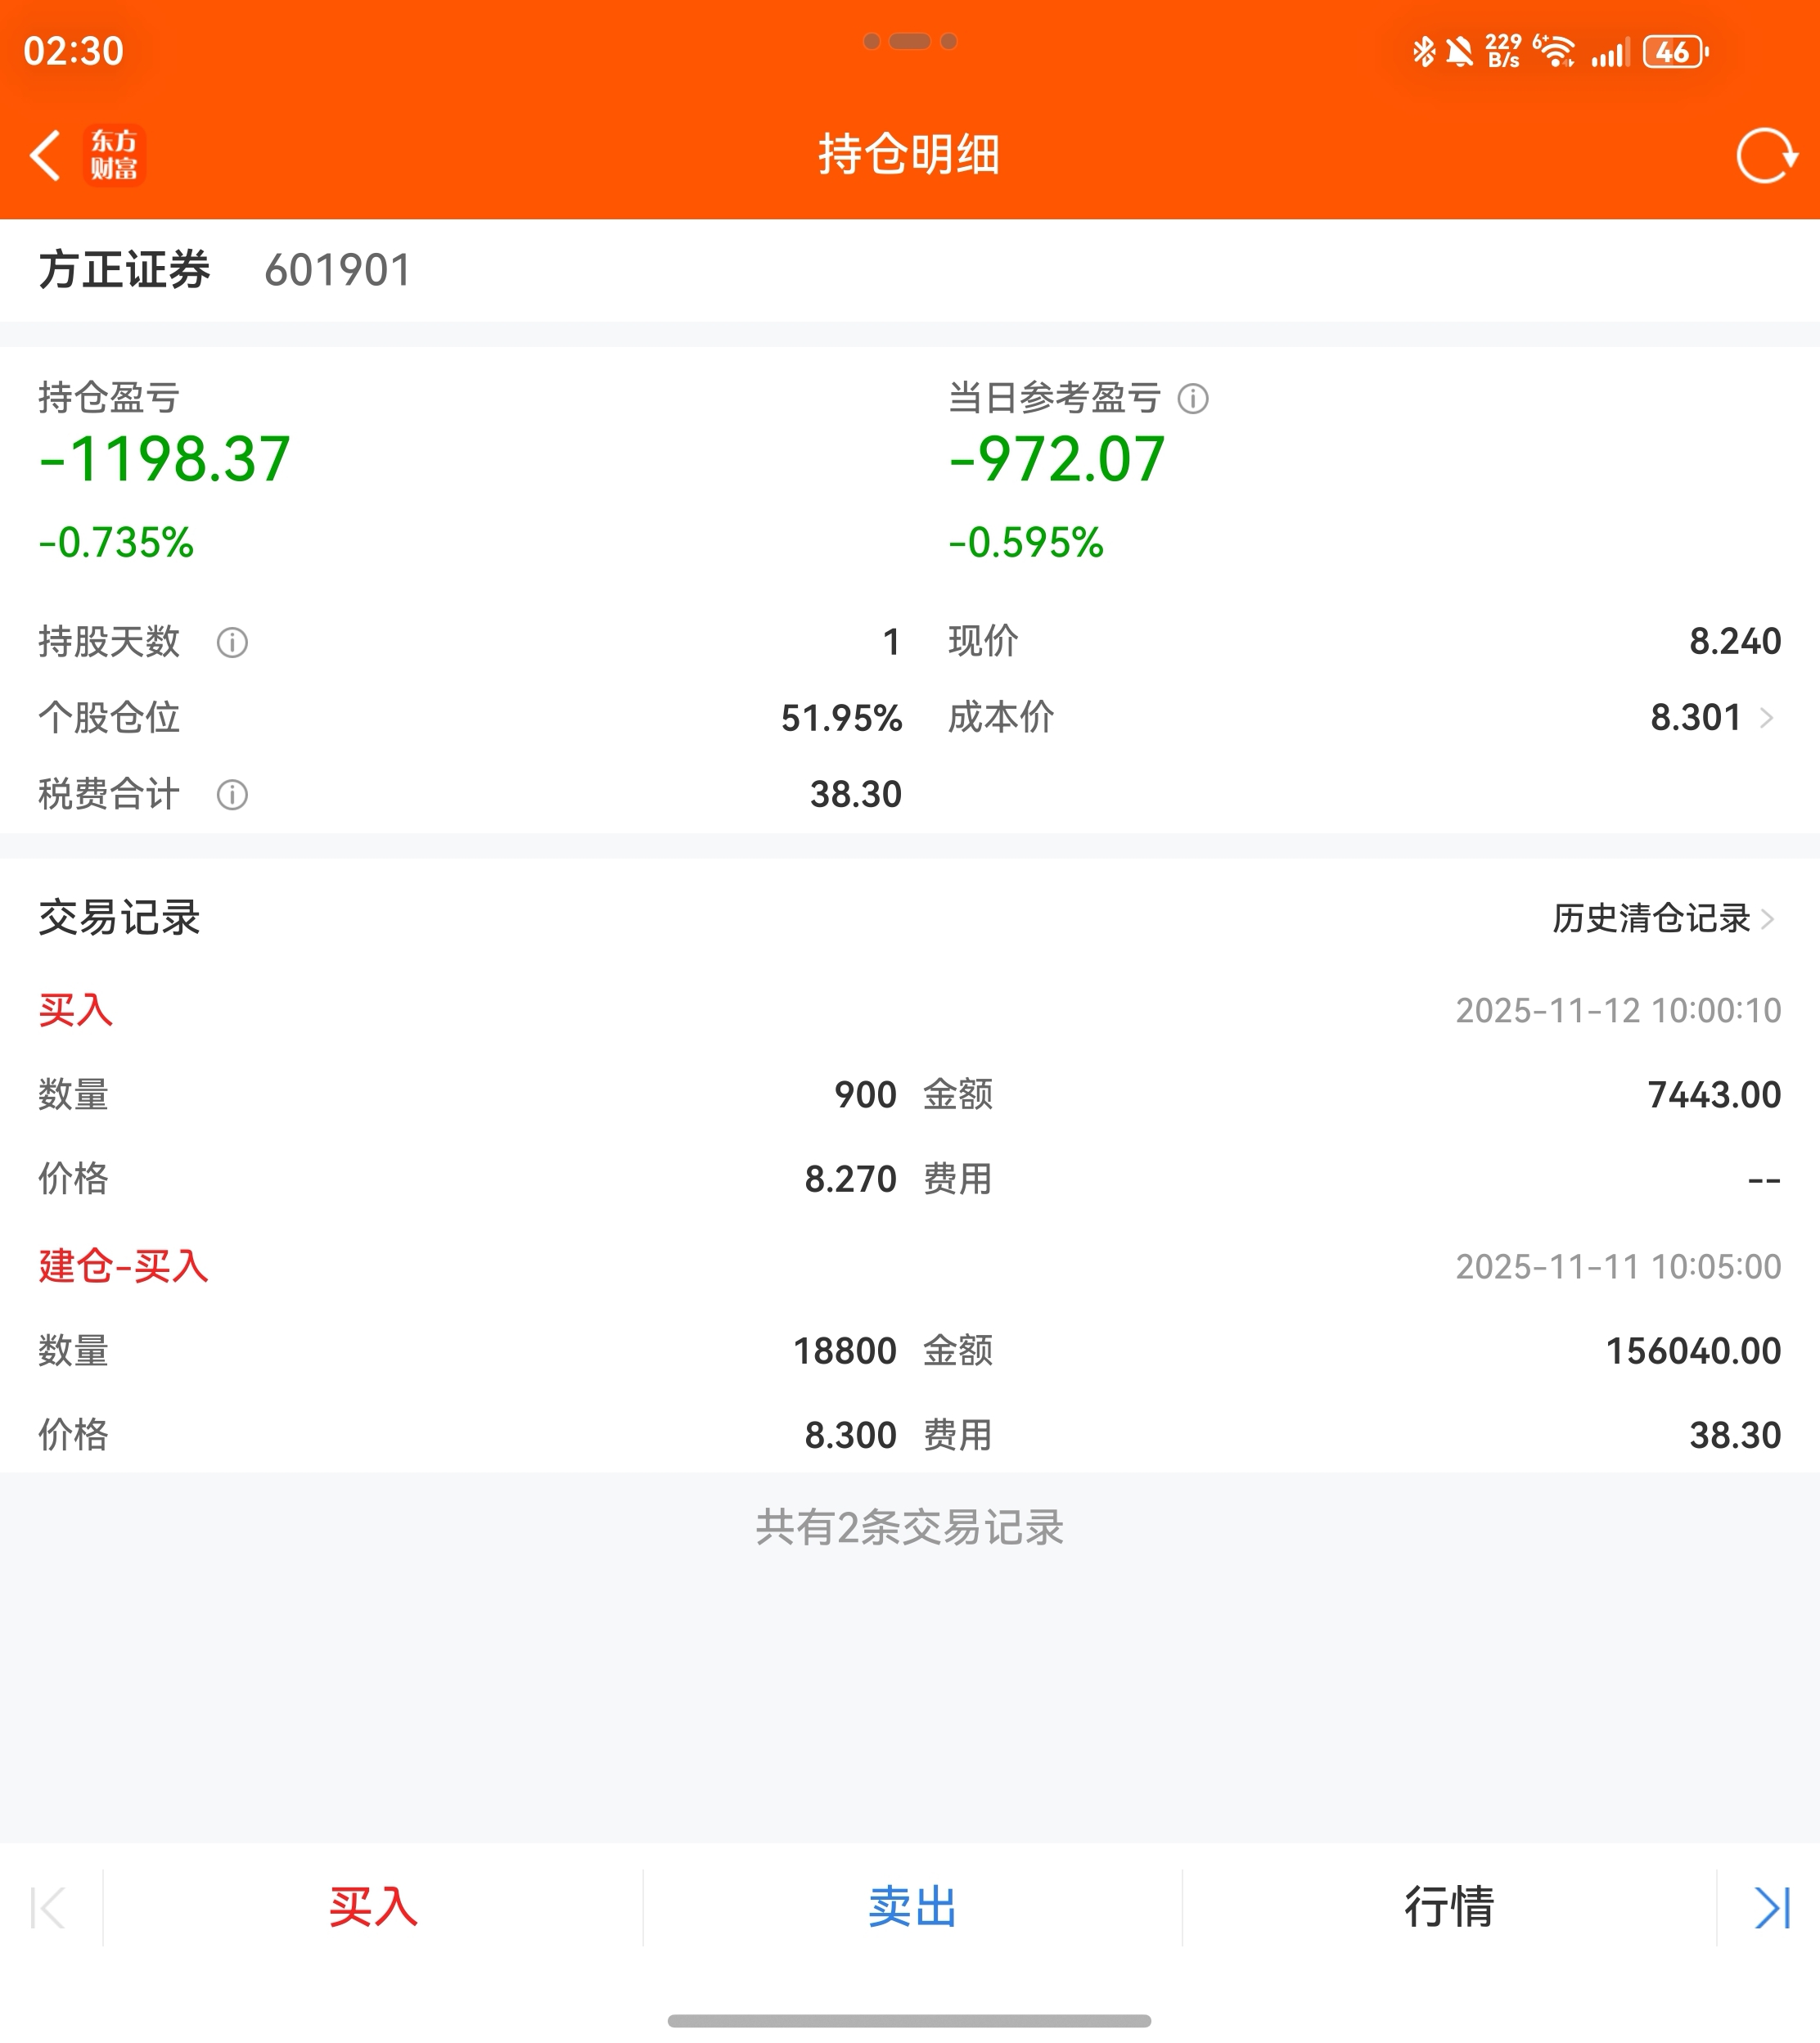Go to first position with left skip icon
The height and width of the screenshot is (2043, 1820).
[x=48, y=1907]
